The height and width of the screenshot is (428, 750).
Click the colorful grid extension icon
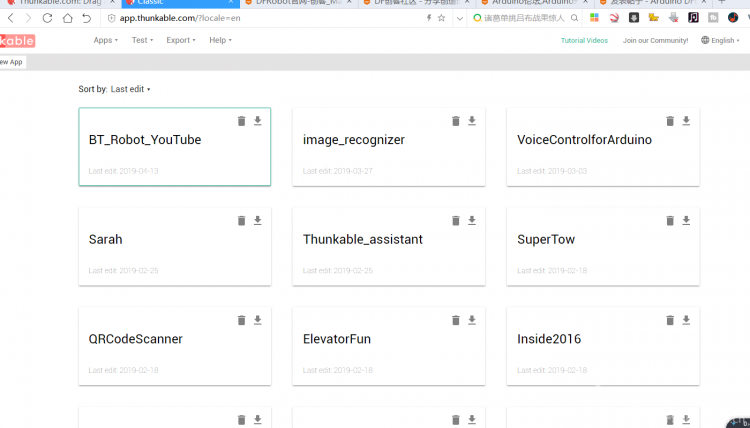point(594,18)
